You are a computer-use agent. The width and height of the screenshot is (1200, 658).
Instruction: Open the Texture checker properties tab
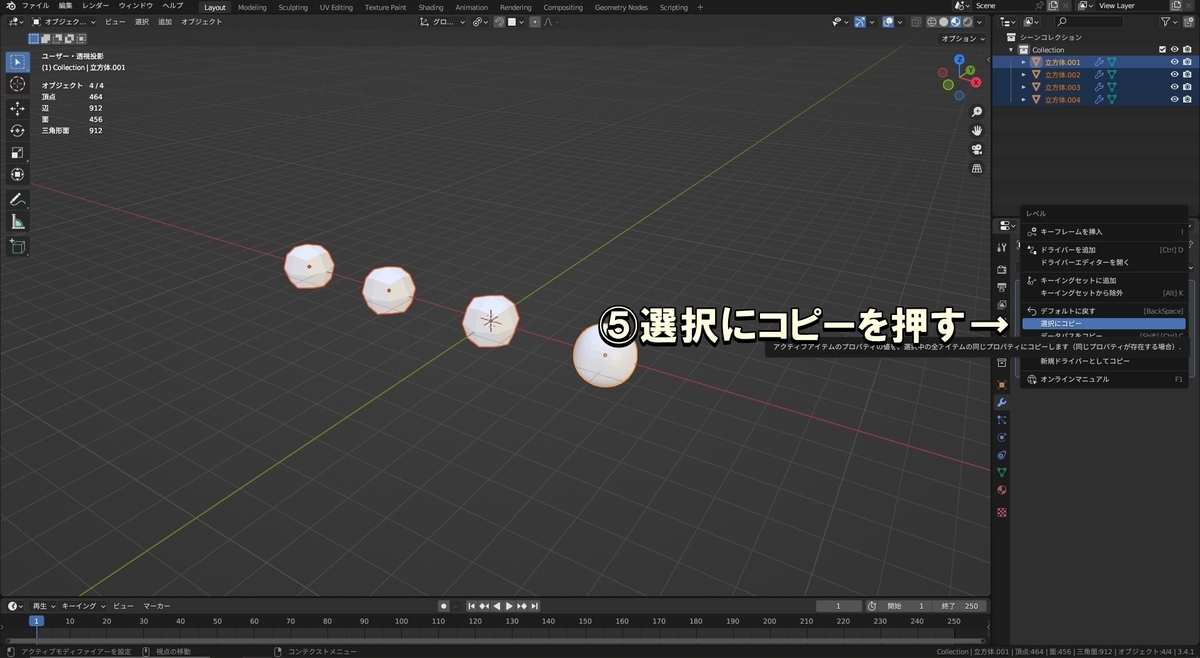point(1001,512)
